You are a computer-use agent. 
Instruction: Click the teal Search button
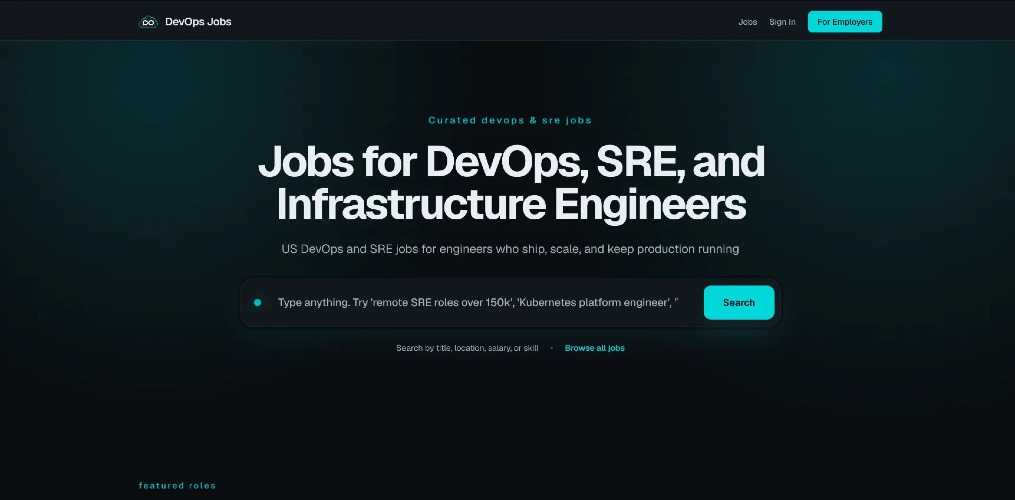(739, 302)
